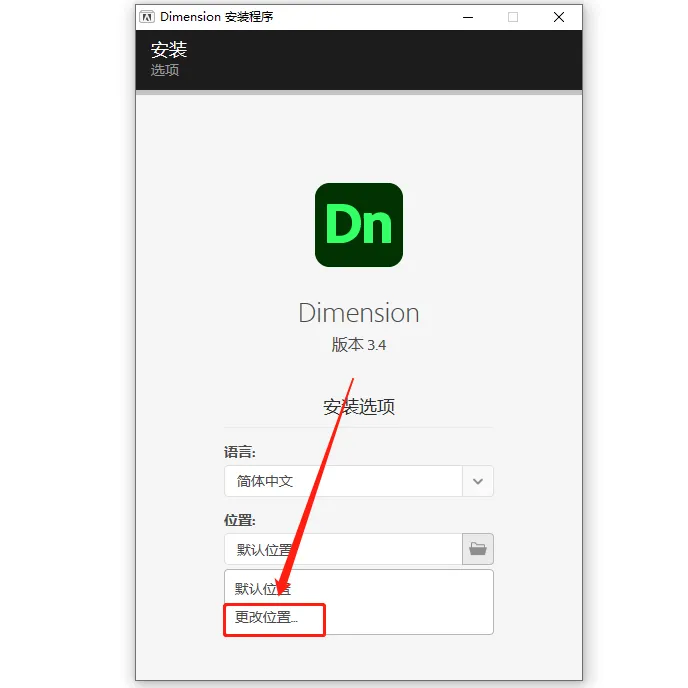The height and width of the screenshot is (688, 688).
Task: Select 默认位置 in the location list
Action: coord(358,588)
